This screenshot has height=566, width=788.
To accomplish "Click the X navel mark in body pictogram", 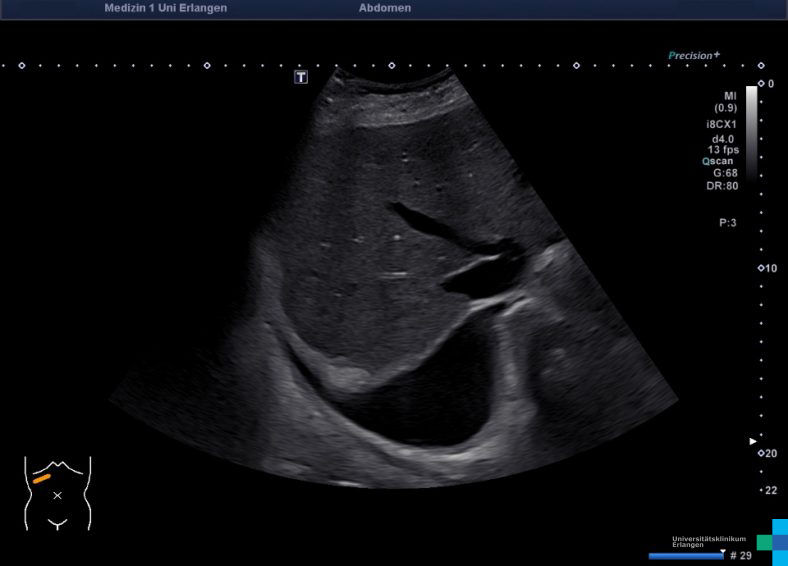I will (x=57, y=495).
